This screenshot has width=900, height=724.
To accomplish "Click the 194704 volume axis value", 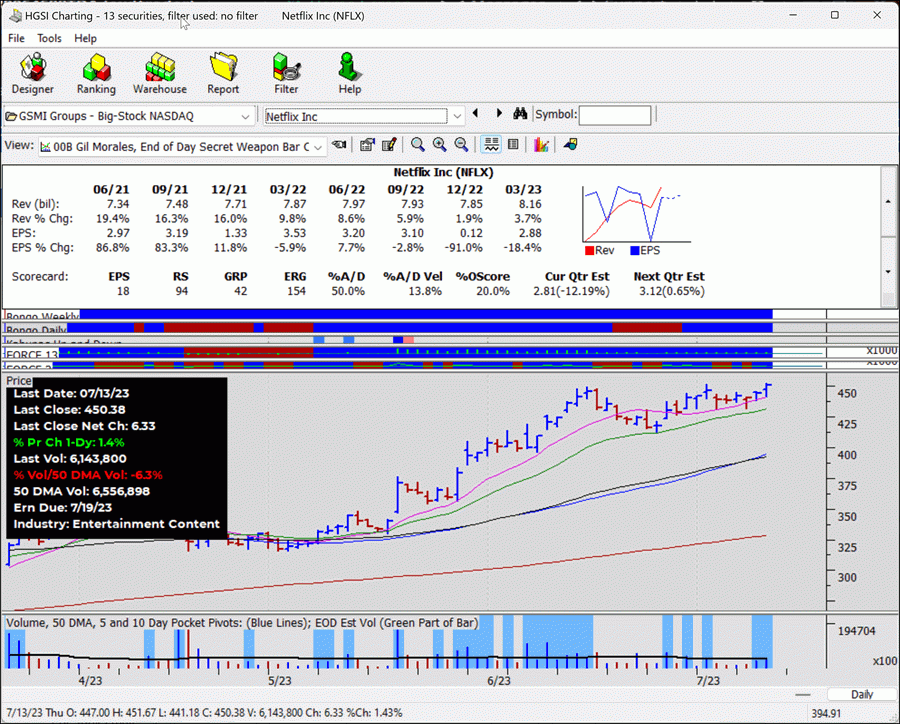I will [856, 631].
